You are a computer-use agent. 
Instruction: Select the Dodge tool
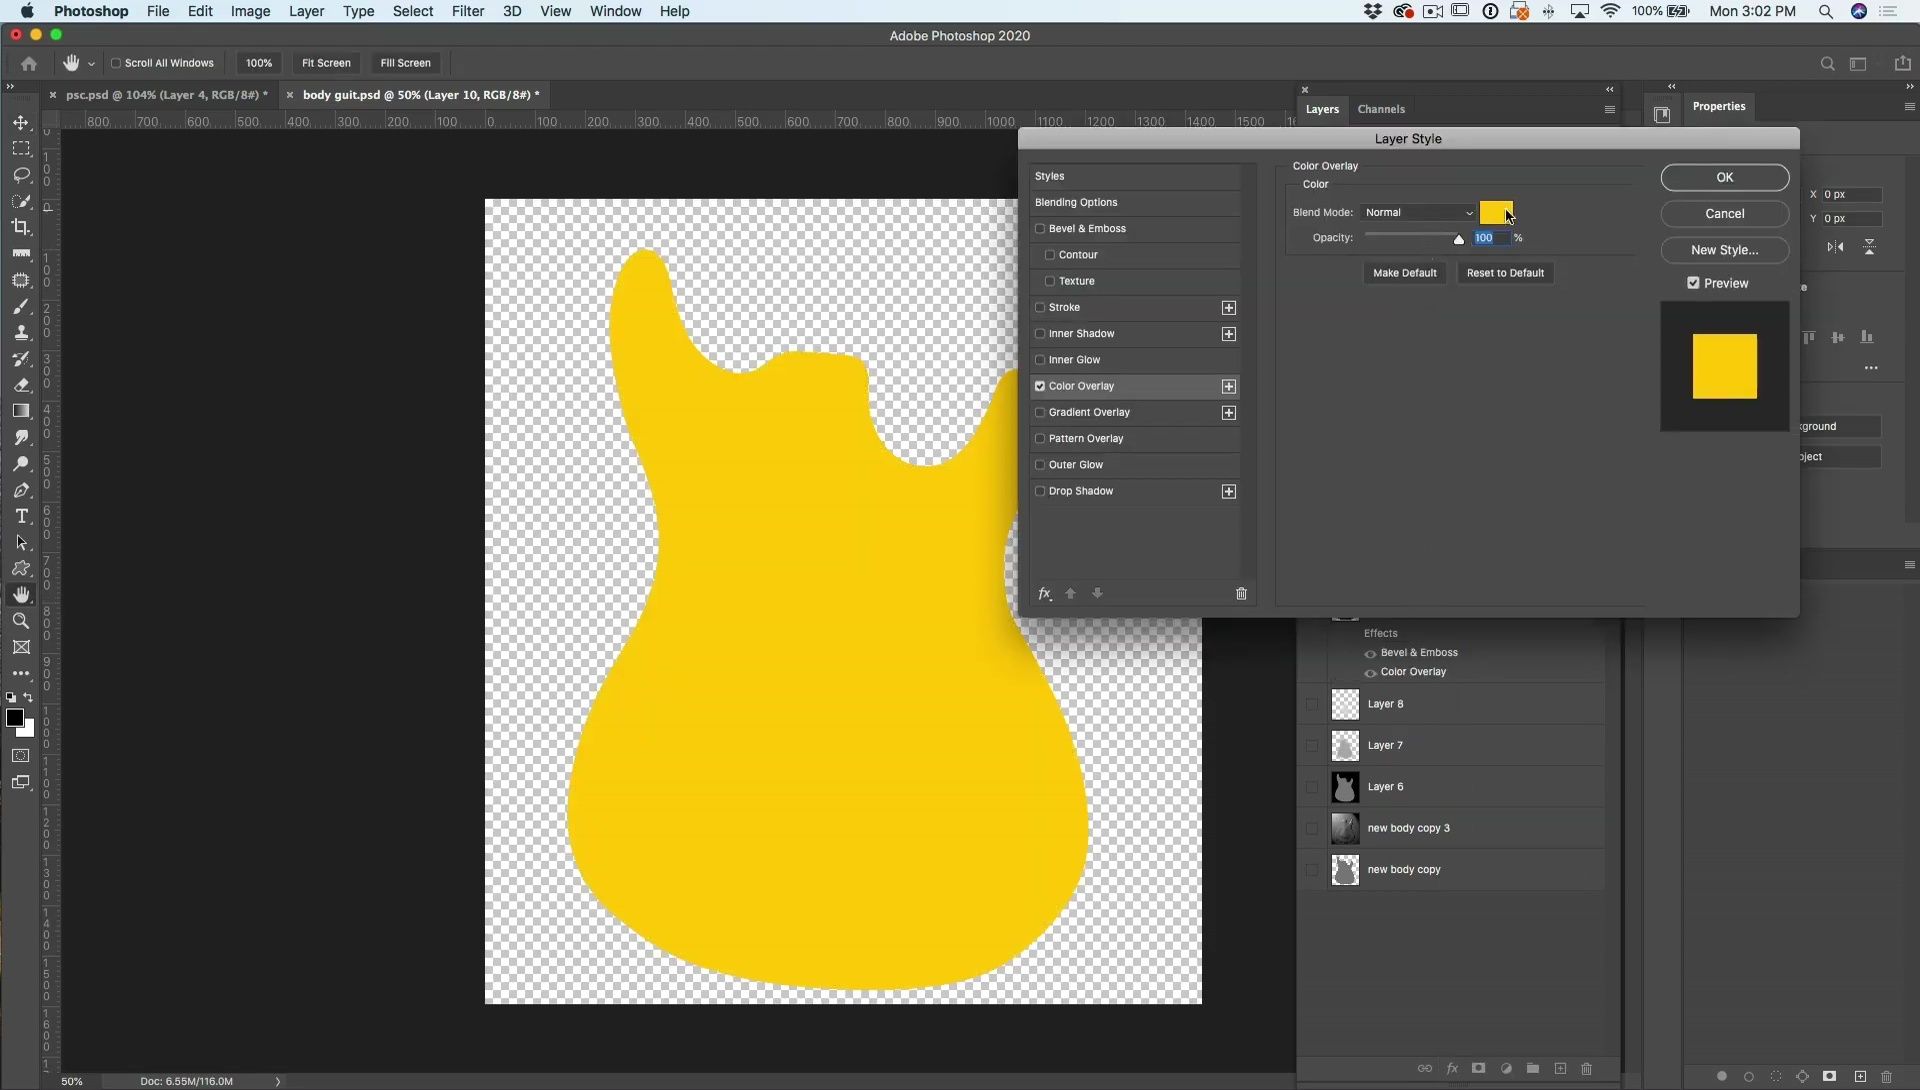21,464
